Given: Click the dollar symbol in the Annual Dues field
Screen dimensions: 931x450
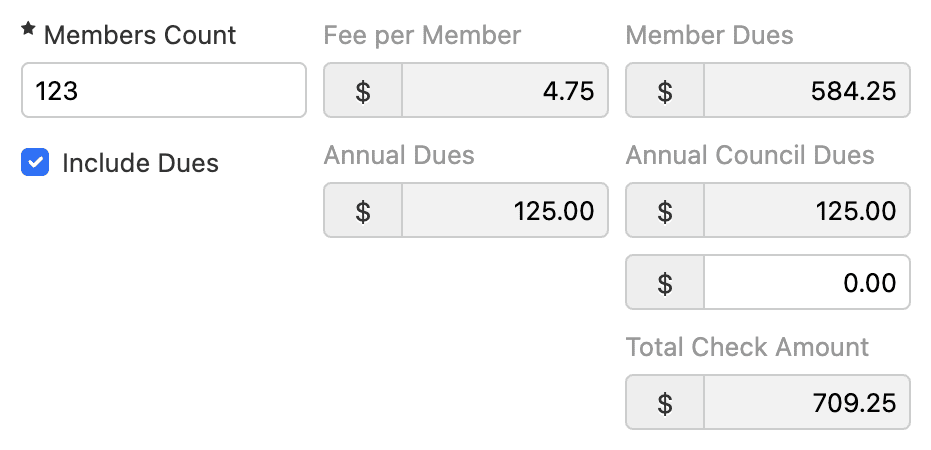Looking at the screenshot, I should coord(363,210).
